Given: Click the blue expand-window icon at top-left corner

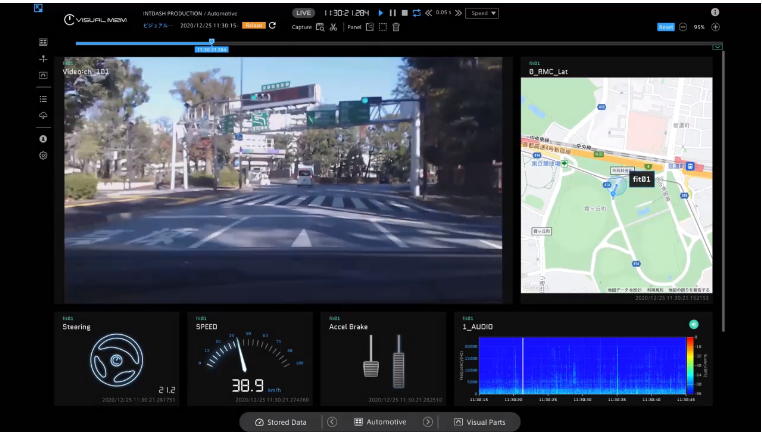Looking at the screenshot, I should pos(38,8).
